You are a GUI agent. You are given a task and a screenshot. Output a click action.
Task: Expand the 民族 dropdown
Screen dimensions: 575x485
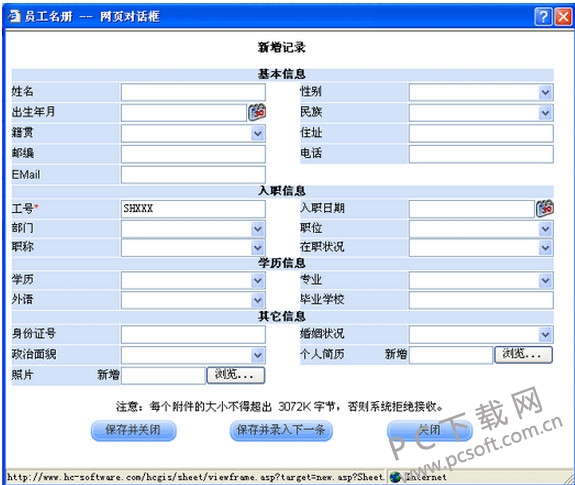[546, 113]
